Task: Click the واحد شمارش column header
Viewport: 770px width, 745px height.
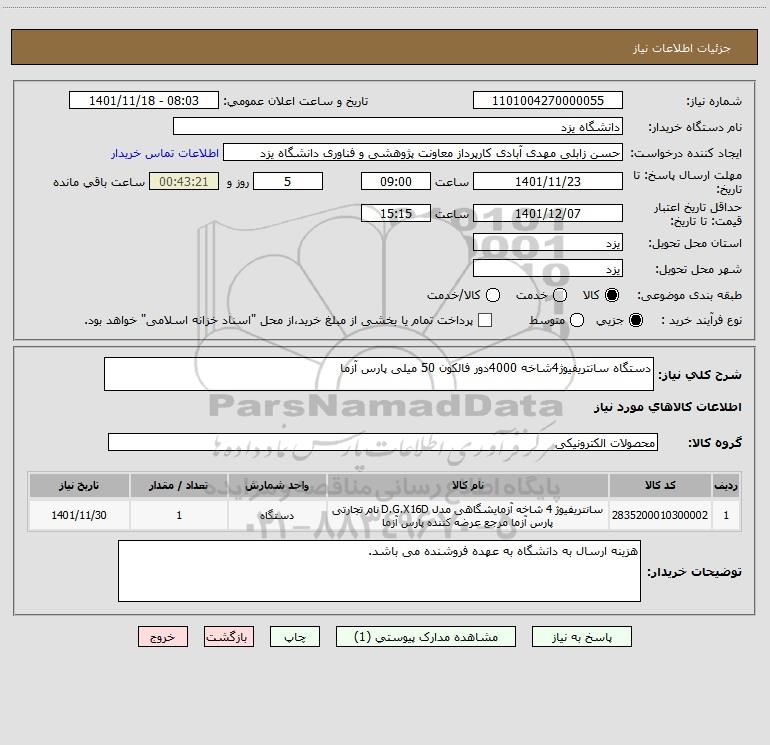Action: point(277,485)
